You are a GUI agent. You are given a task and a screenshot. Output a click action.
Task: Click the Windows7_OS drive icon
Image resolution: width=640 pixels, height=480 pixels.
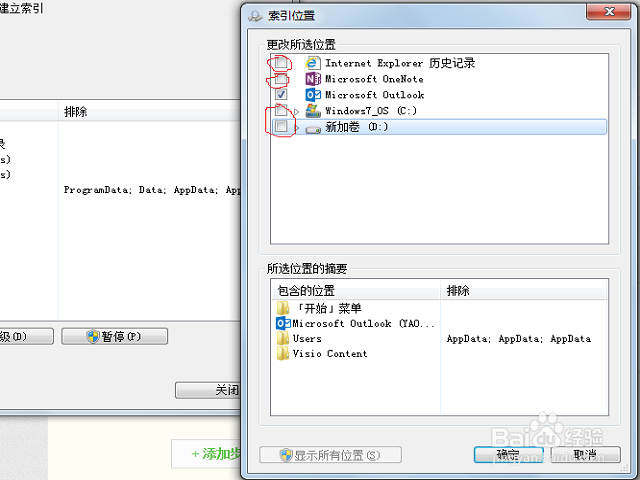click(313, 111)
